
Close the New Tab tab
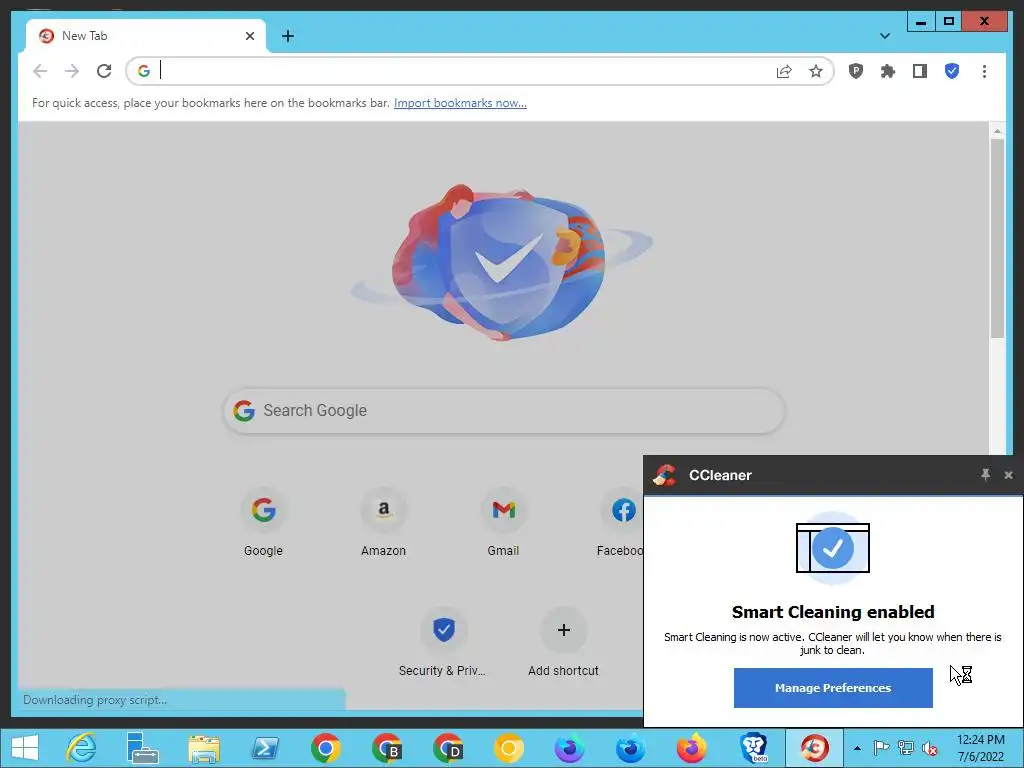click(249, 36)
